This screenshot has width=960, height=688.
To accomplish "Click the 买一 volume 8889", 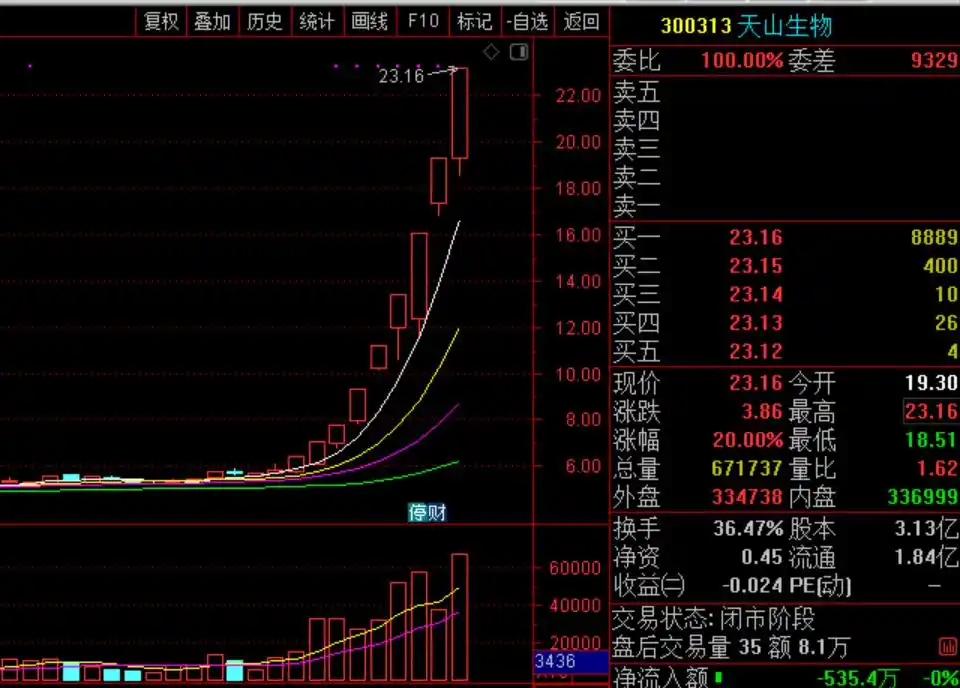I will click(x=934, y=237).
